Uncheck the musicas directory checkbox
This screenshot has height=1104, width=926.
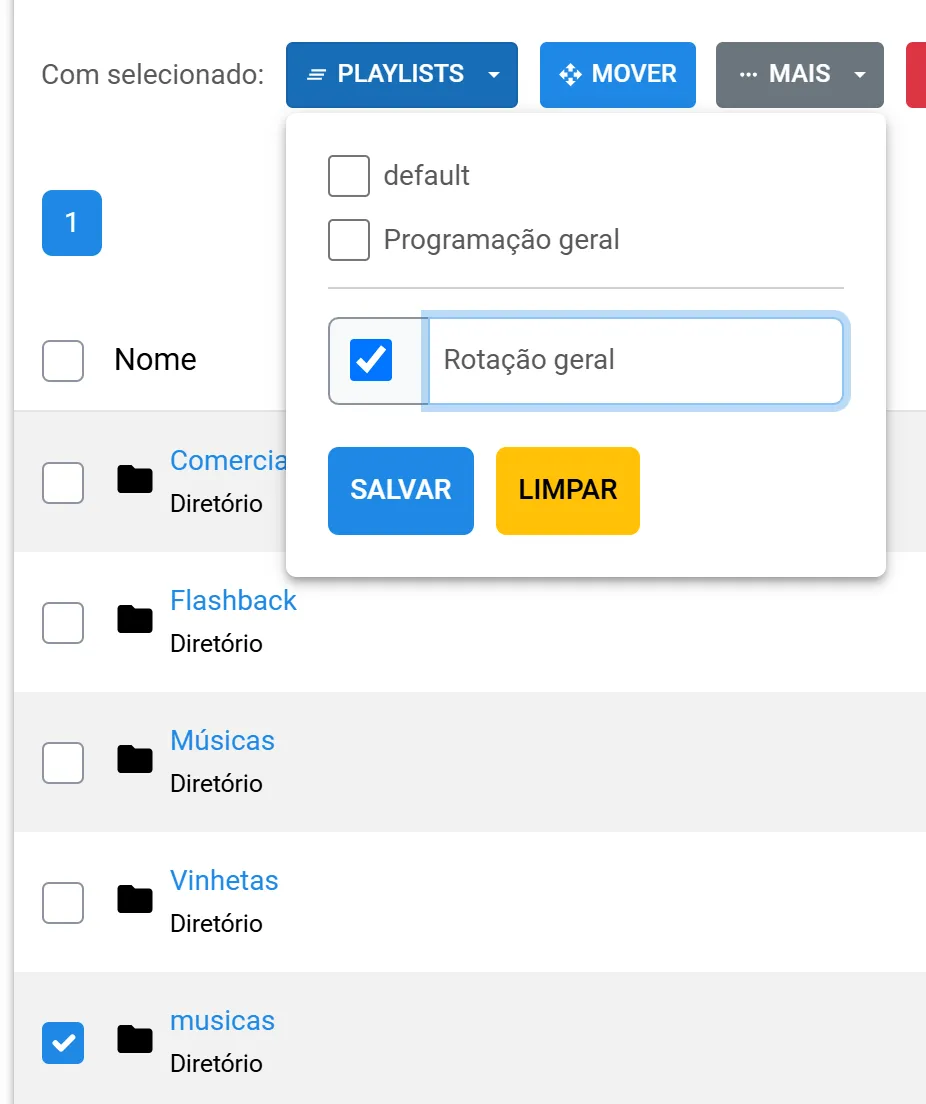(63, 1043)
